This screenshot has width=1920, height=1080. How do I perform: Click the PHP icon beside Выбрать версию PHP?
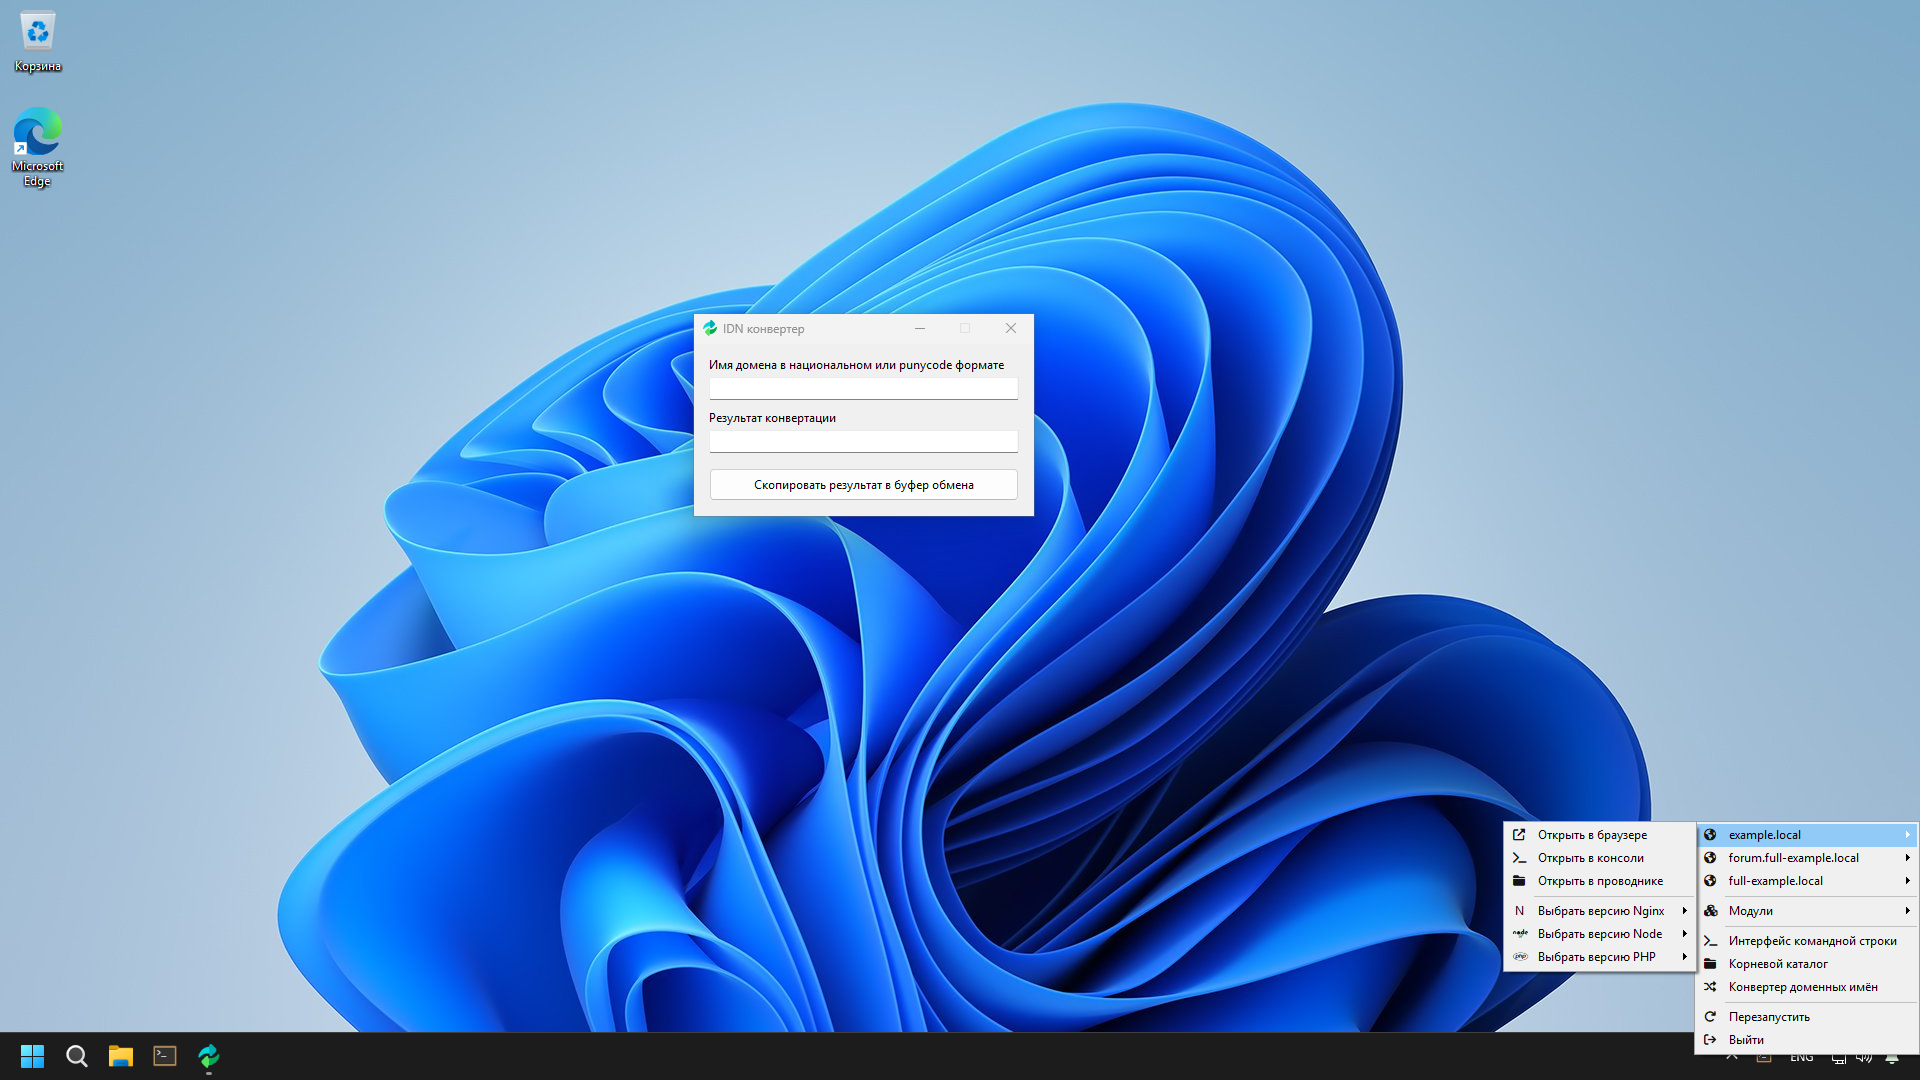point(1520,956)
